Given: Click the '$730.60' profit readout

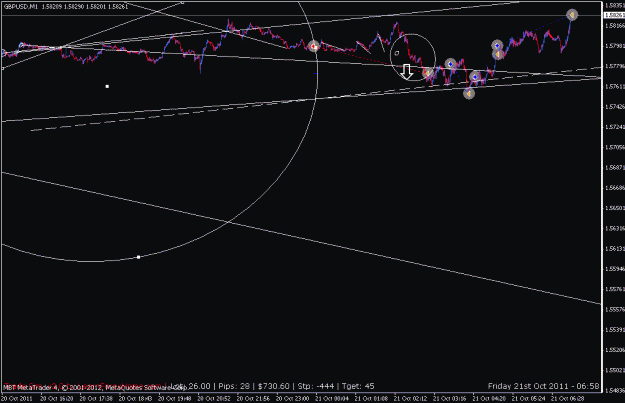Looking at the screenshot, I should pos(273,386).
